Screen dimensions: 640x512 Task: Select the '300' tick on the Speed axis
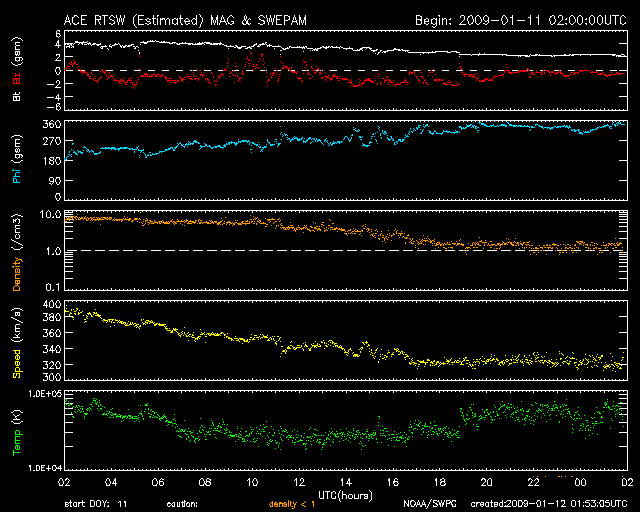[52, 377]
